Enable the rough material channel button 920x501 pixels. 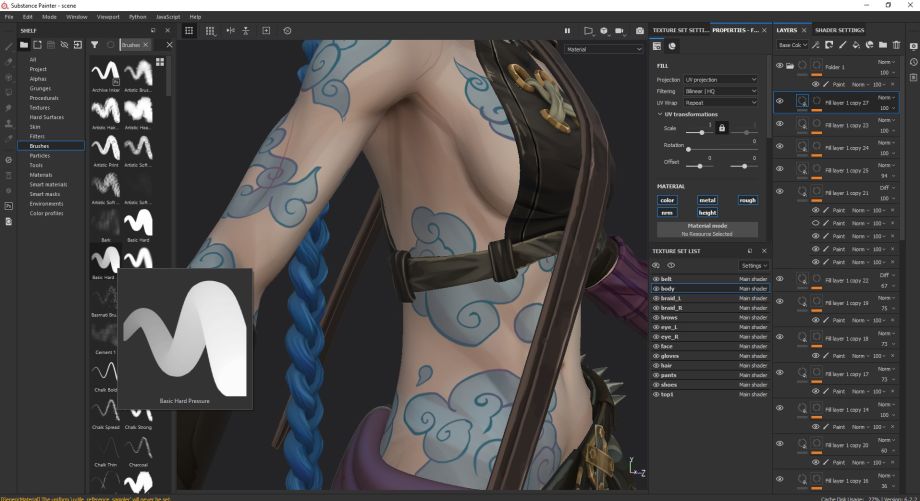[x=747, y=200]
